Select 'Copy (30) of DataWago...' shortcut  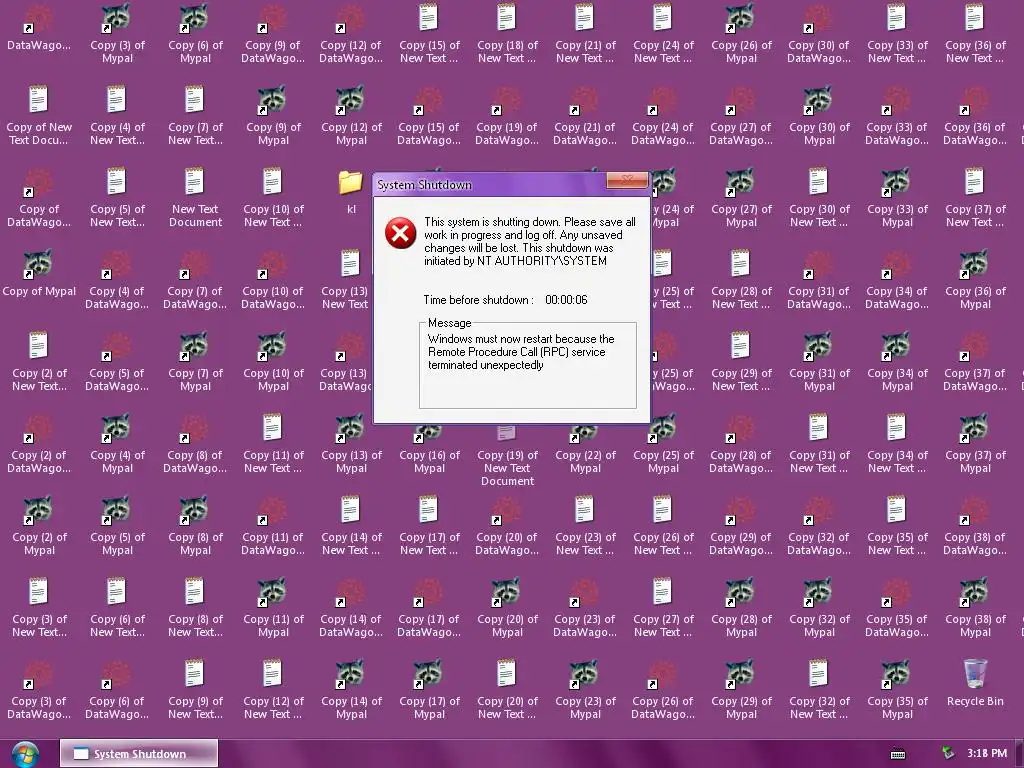click(819, 33)
